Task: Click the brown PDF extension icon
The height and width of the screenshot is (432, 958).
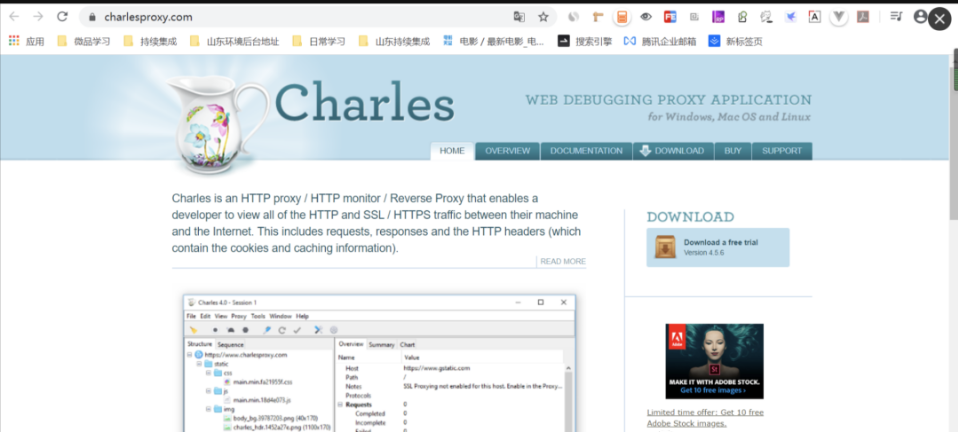Action: (x=863, y=17)
